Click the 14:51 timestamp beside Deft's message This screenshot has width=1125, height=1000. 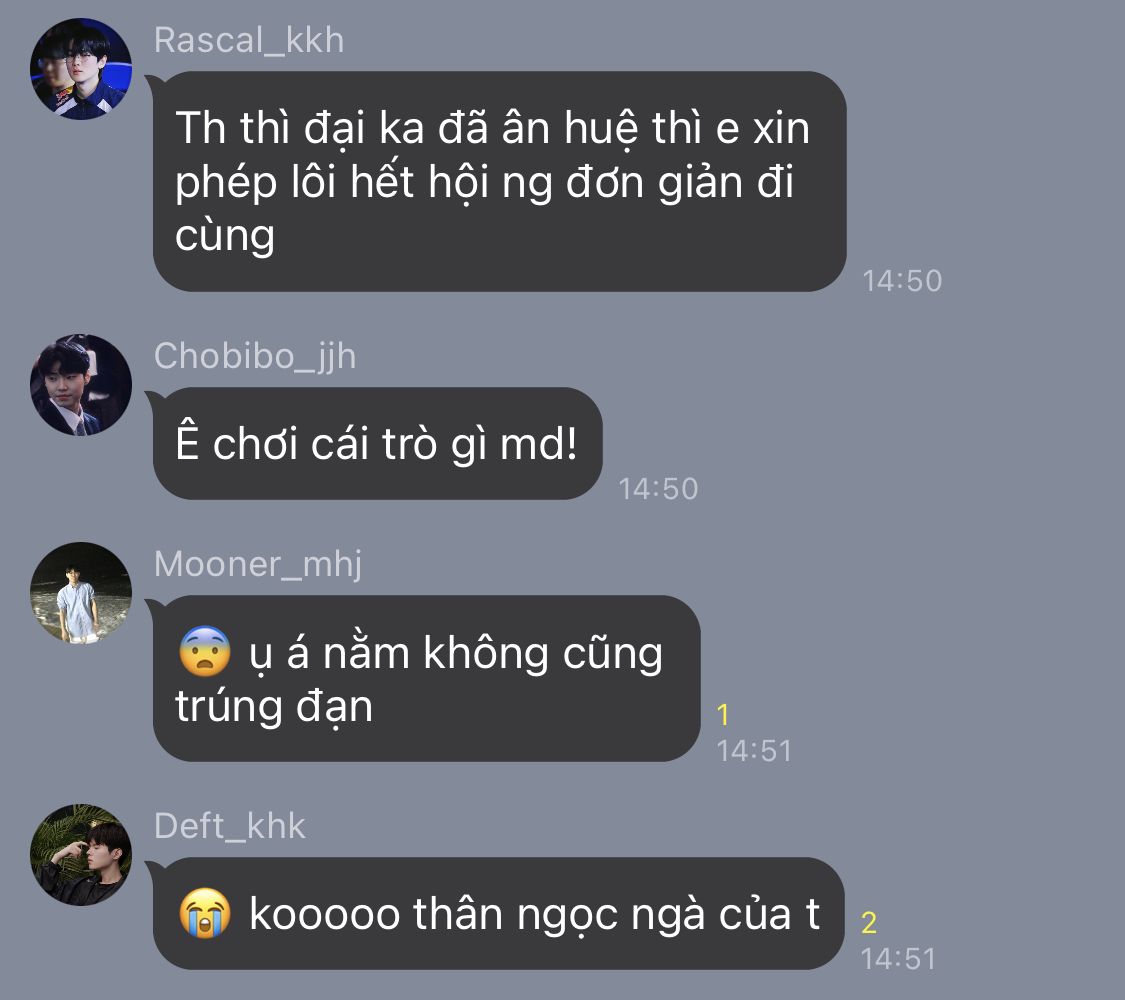[x=898, y=959]
